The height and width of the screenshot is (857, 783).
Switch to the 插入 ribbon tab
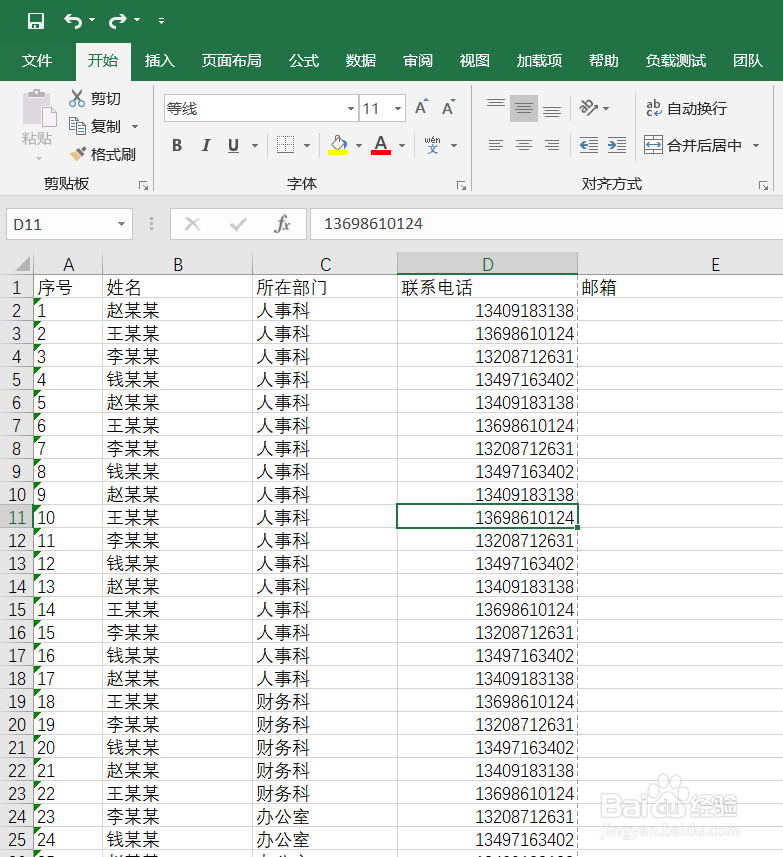tap(160, 60)
